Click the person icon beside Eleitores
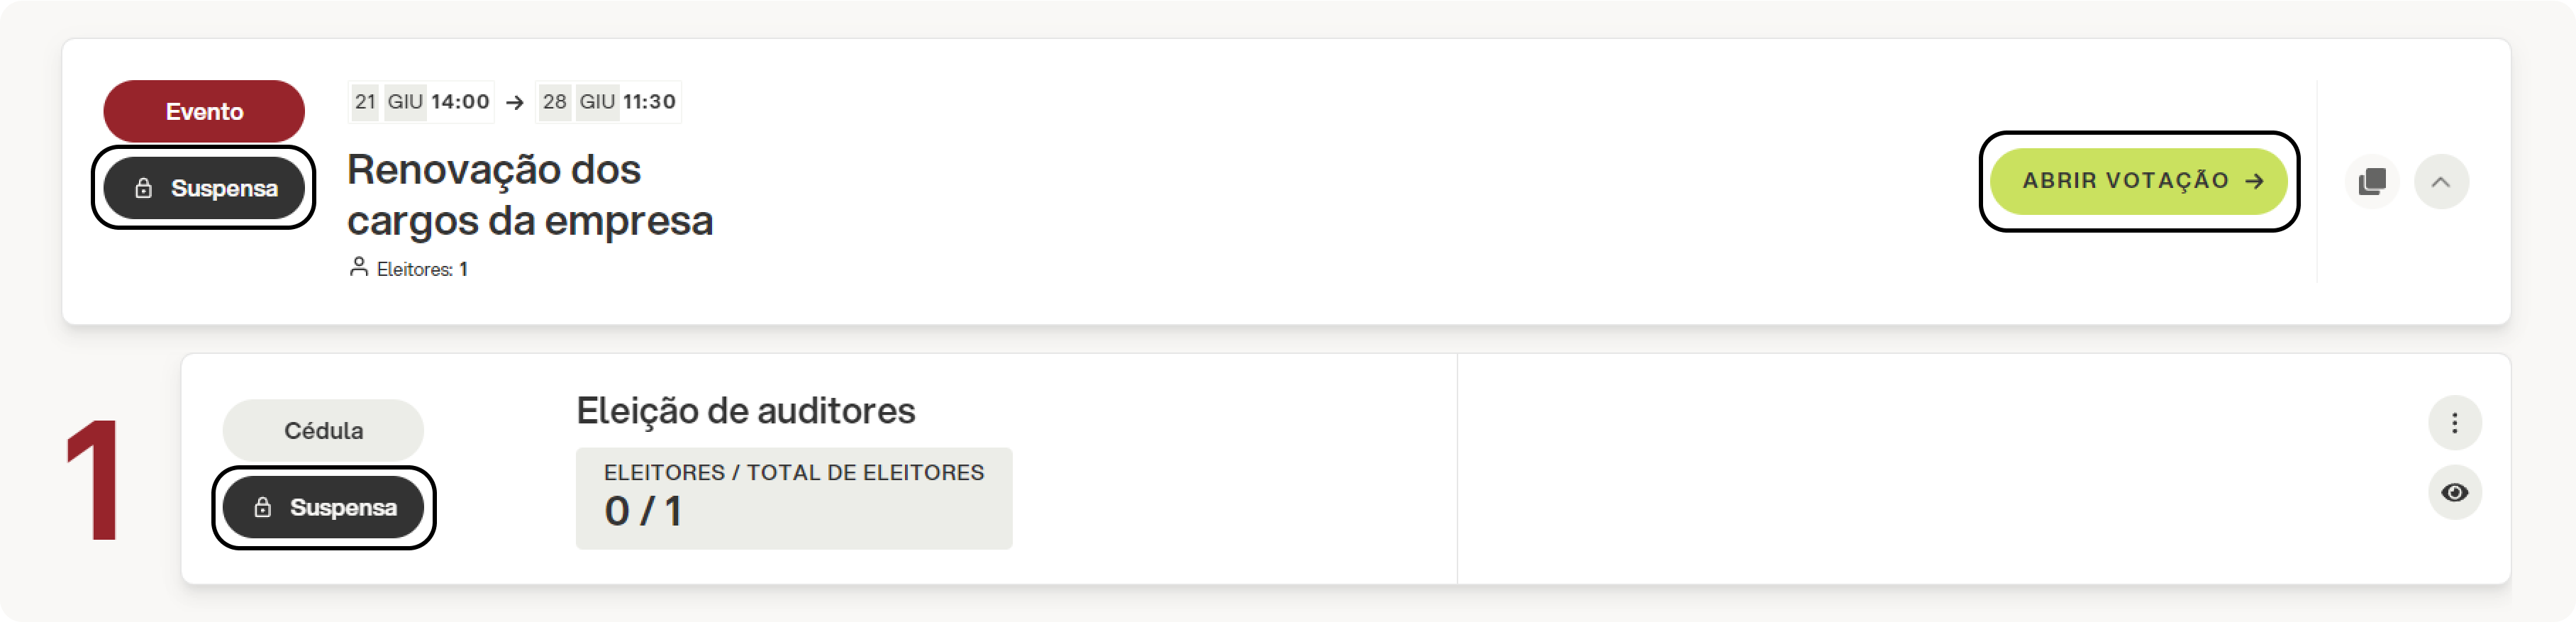Viewport: 2576px width, 622px height. click(358, 267)
